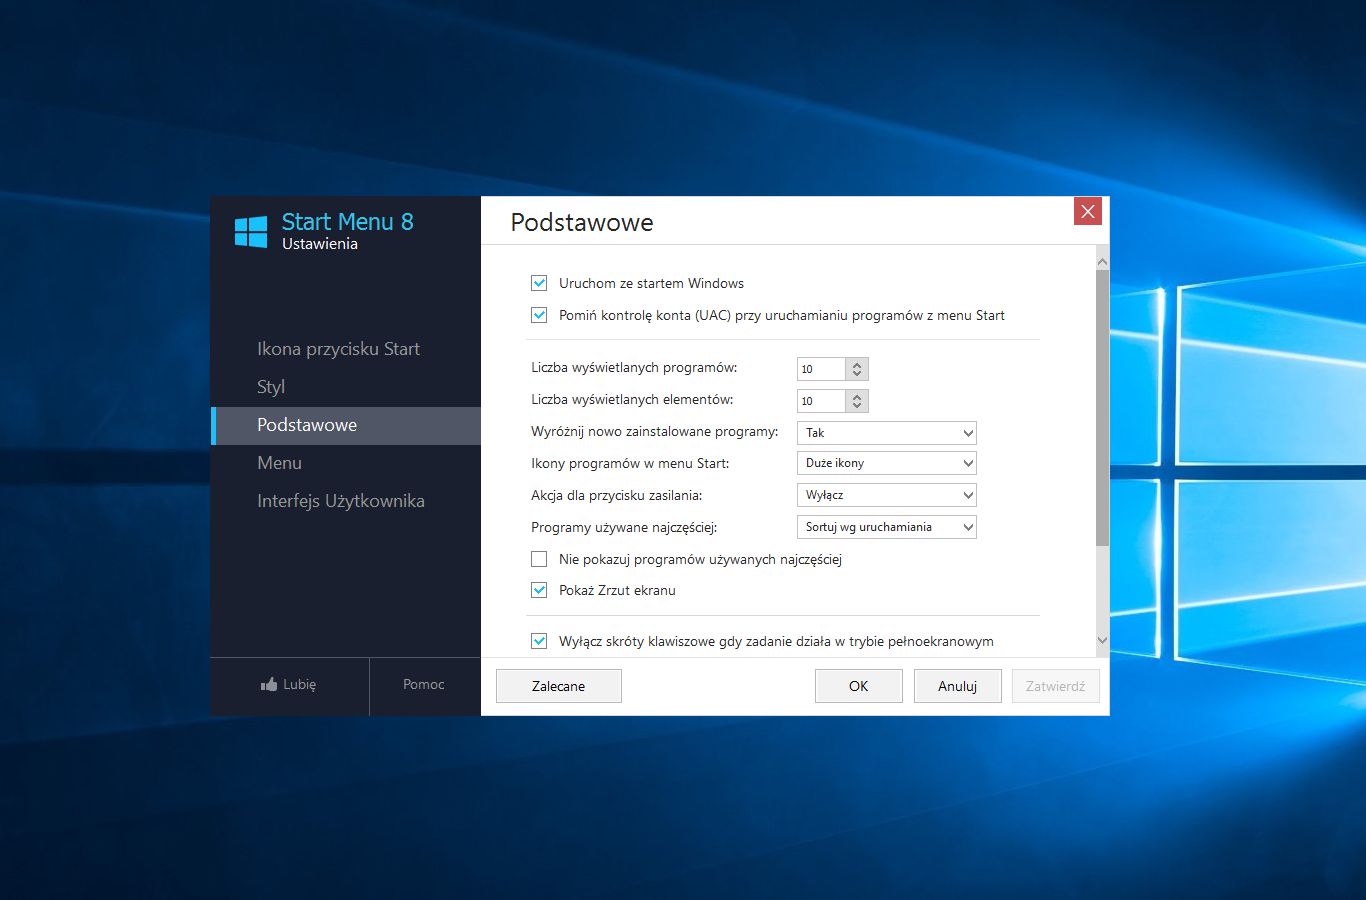The image size is (1366, 900).
Task: Decrease Liczba wyświetlanych elementów with down arrow
Action: (857, 406)
